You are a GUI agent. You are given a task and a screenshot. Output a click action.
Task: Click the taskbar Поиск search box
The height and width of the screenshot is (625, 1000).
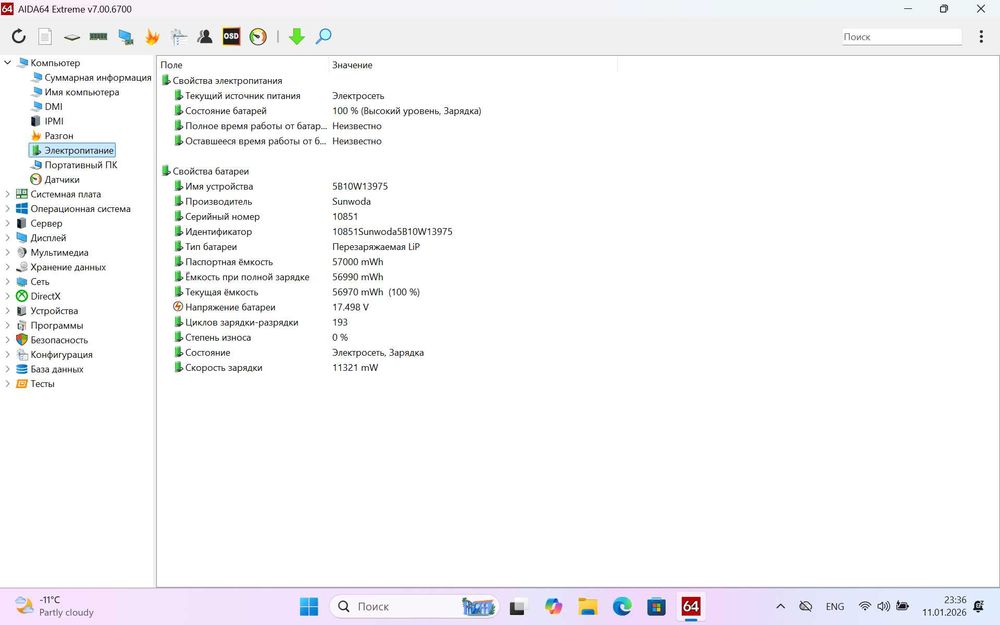click(415, 607)
